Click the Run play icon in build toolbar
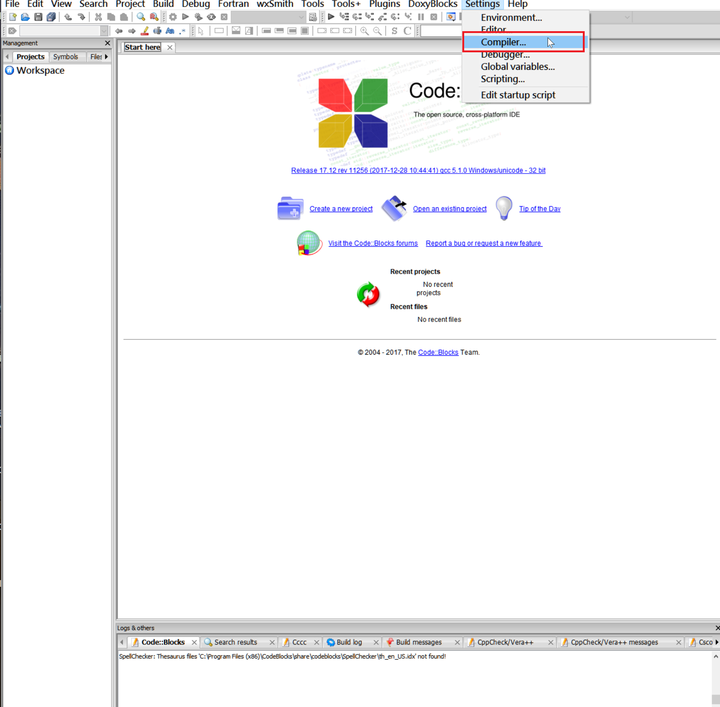 coord(186,17)
